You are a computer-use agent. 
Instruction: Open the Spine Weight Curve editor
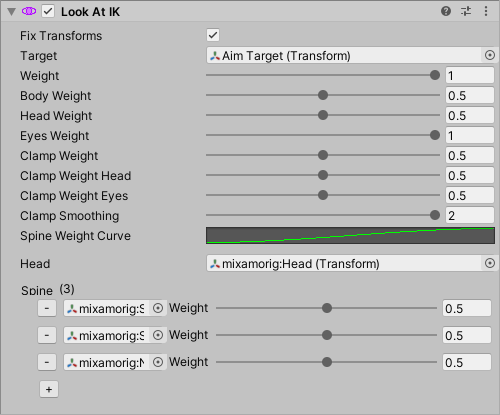350,236
